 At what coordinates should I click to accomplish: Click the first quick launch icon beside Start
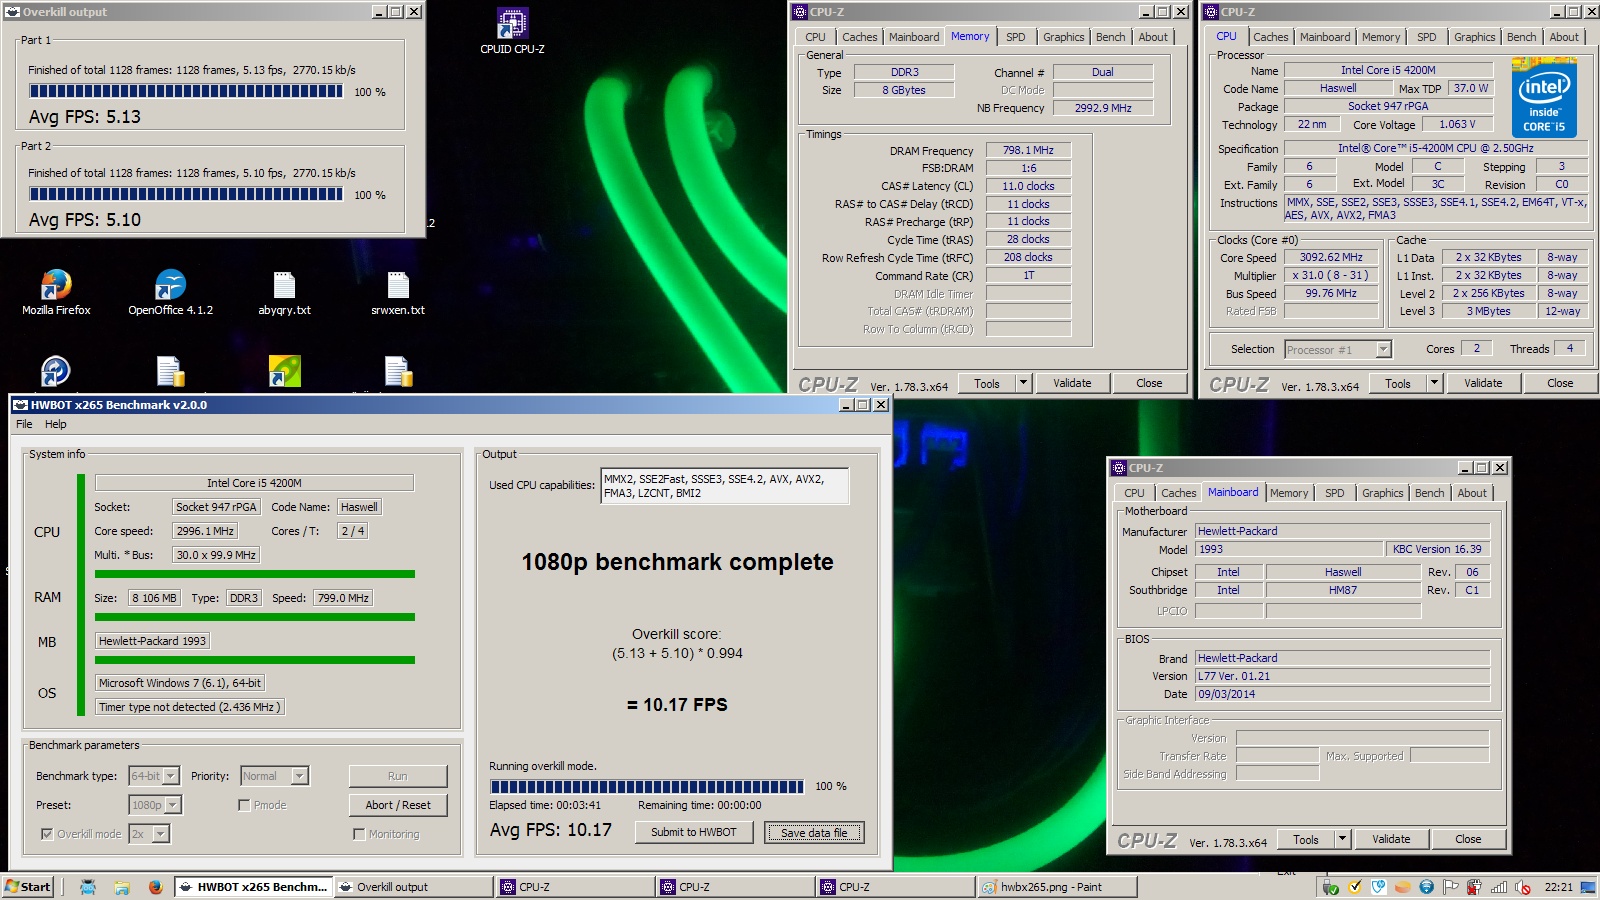pos(88,887)
